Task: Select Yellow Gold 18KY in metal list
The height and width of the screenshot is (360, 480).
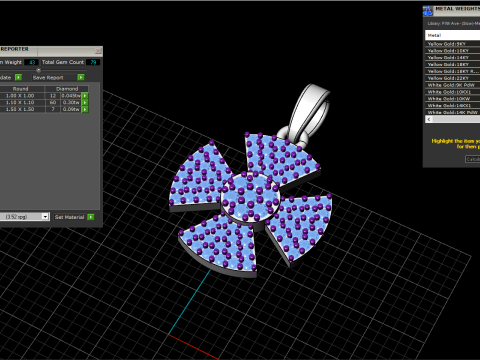Action: (x=452, y=64)
